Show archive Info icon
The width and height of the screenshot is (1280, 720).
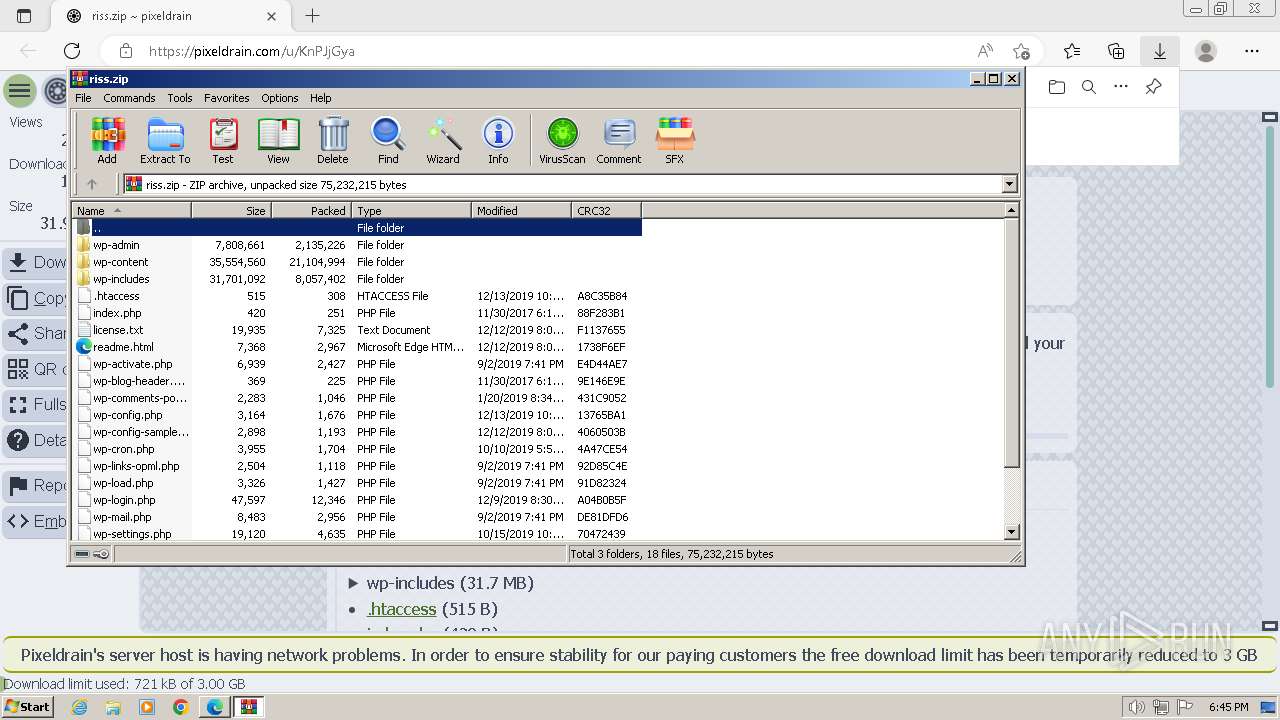[498, 140]
